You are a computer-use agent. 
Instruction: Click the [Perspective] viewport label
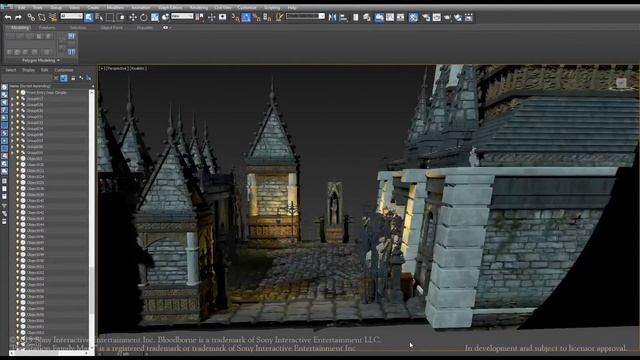[117, 69]
